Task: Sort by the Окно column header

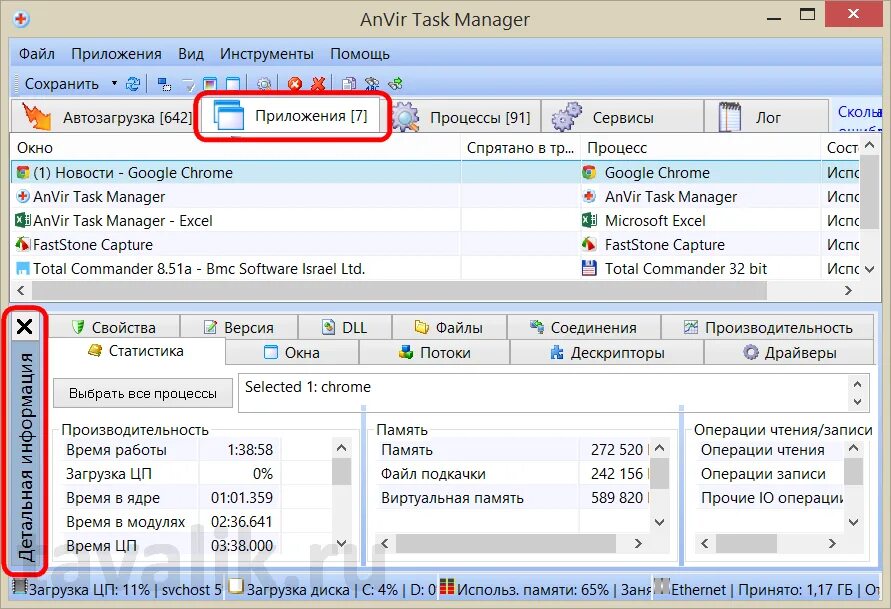Action: tap(235, 148)
